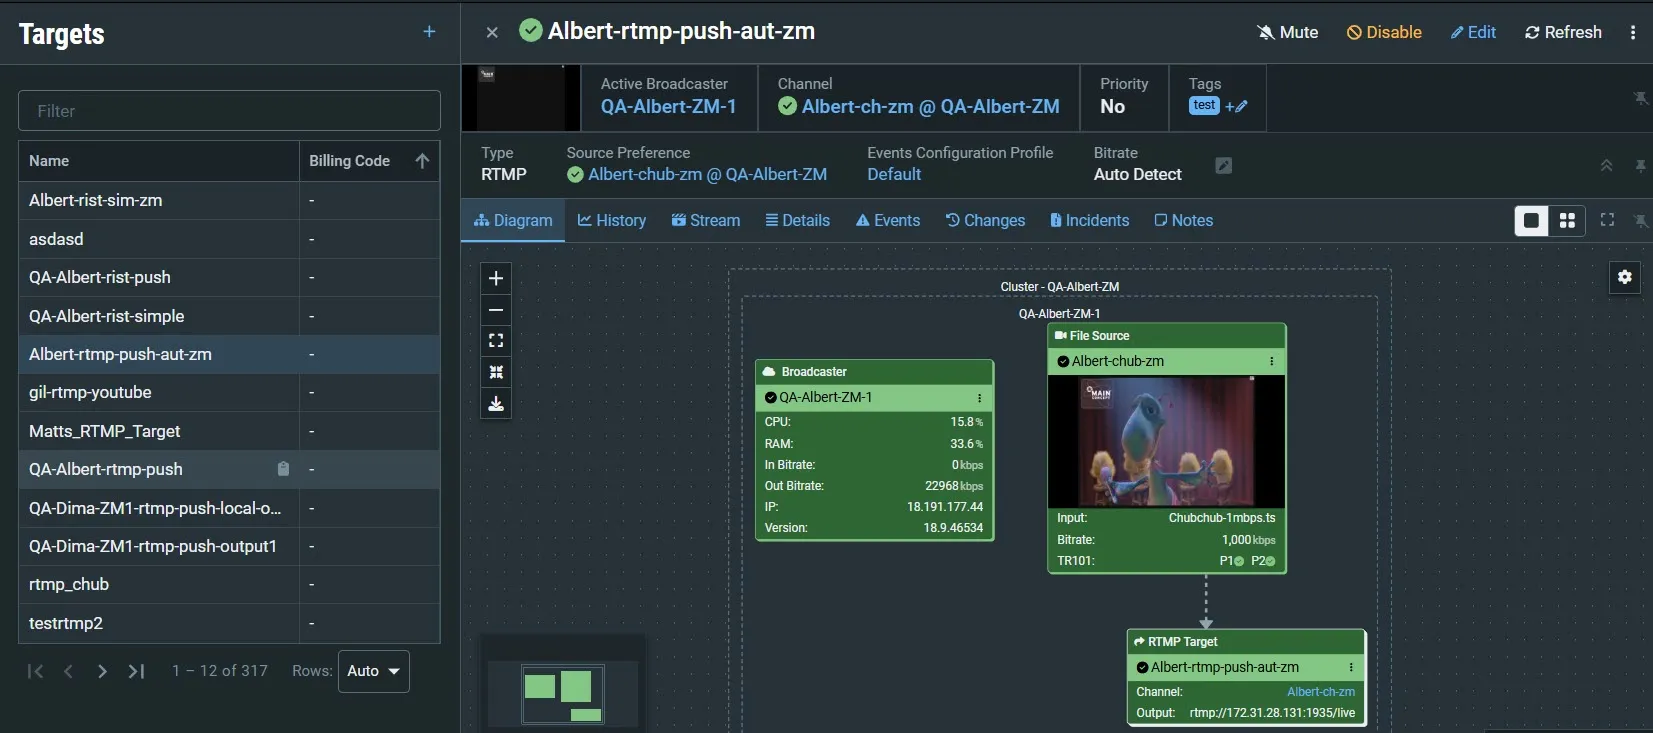This screenshot has width=1653, height=733.
Task: Download the diagram image
Action: (x=496, y=404)
